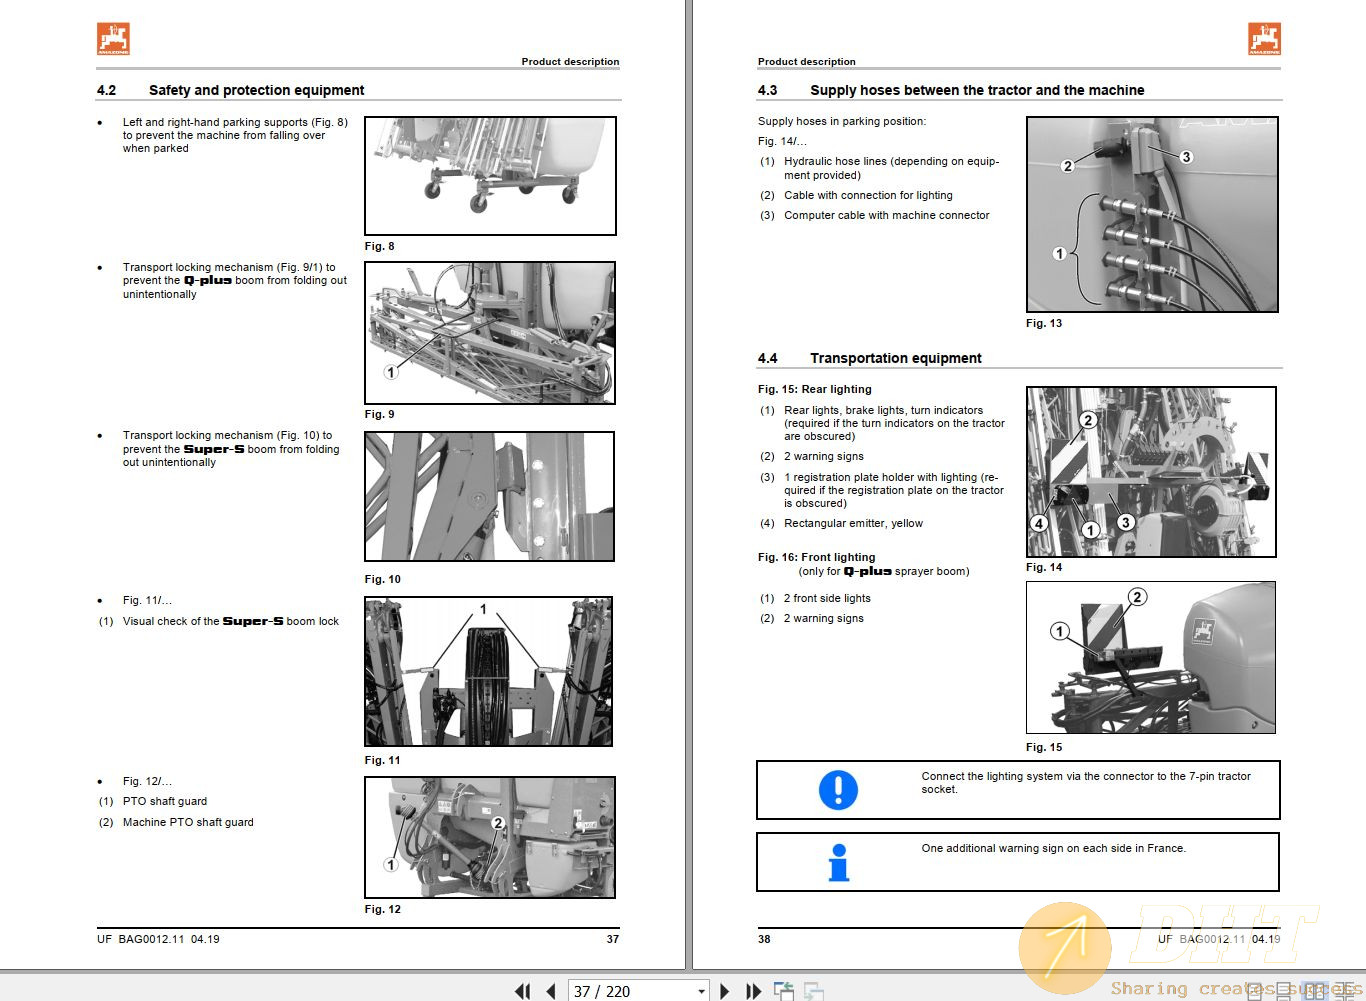Click heading '4.3 Supply hoses between the tractor and the machine'

[951, 90]
